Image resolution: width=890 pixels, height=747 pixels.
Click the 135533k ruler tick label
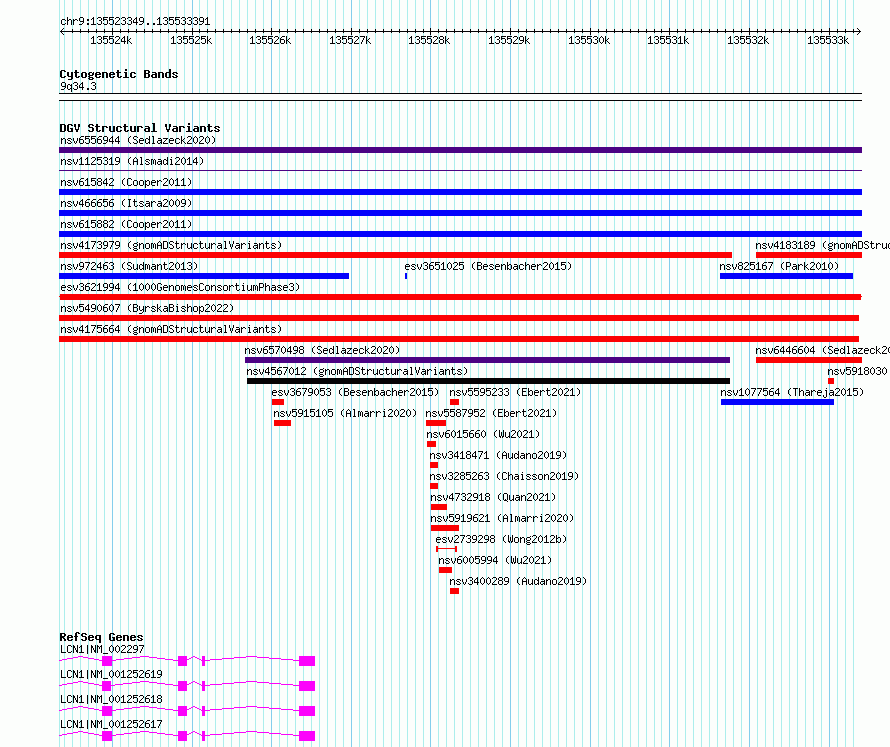coord(828,40)
